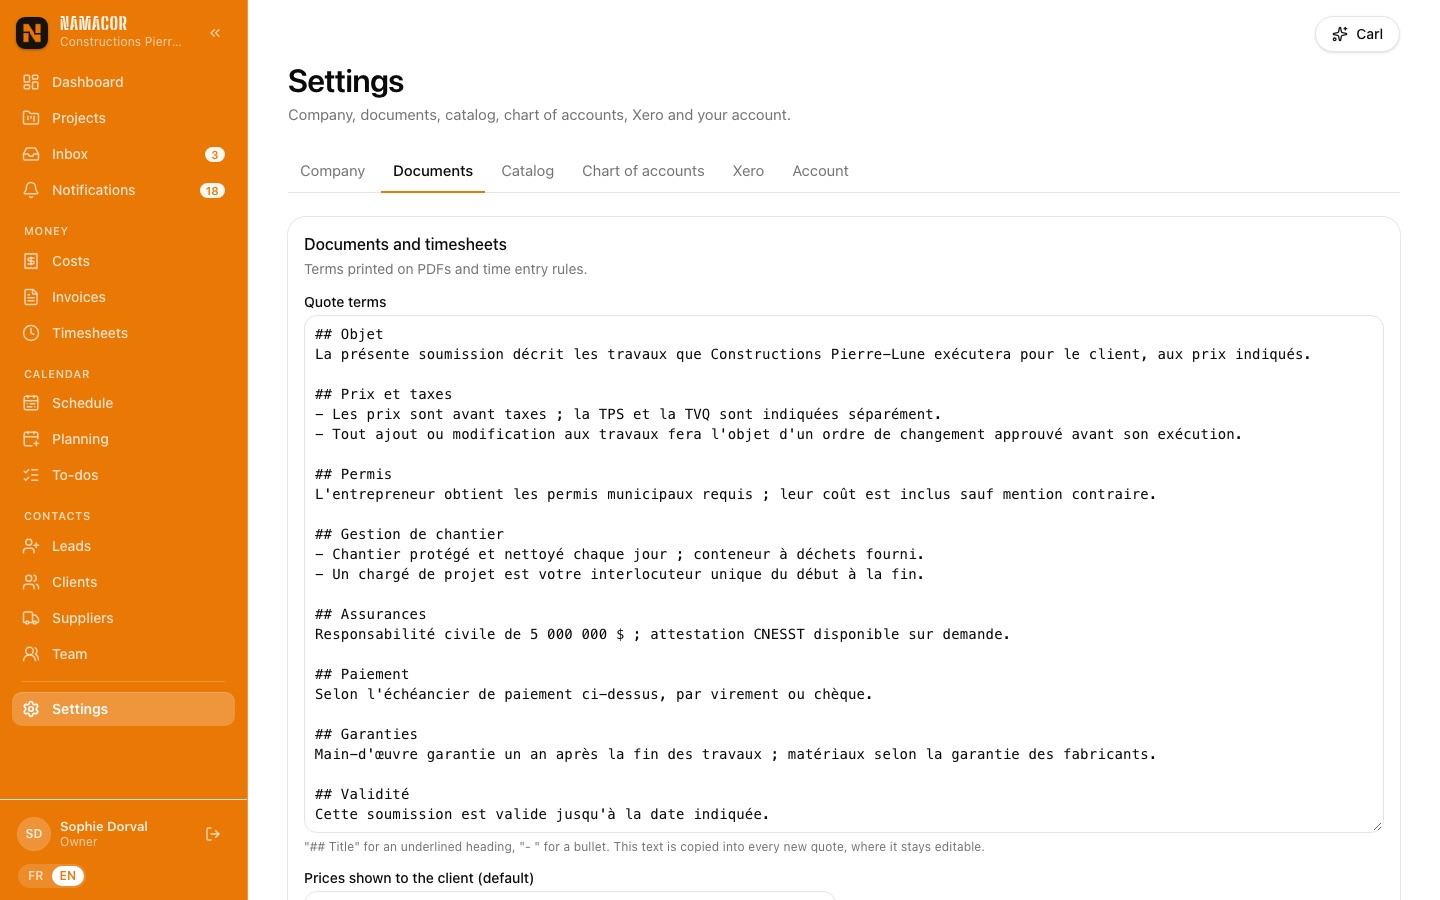Click the Clients people icon
This screenshot has height=900, width=1440.
tap(31, 582)
